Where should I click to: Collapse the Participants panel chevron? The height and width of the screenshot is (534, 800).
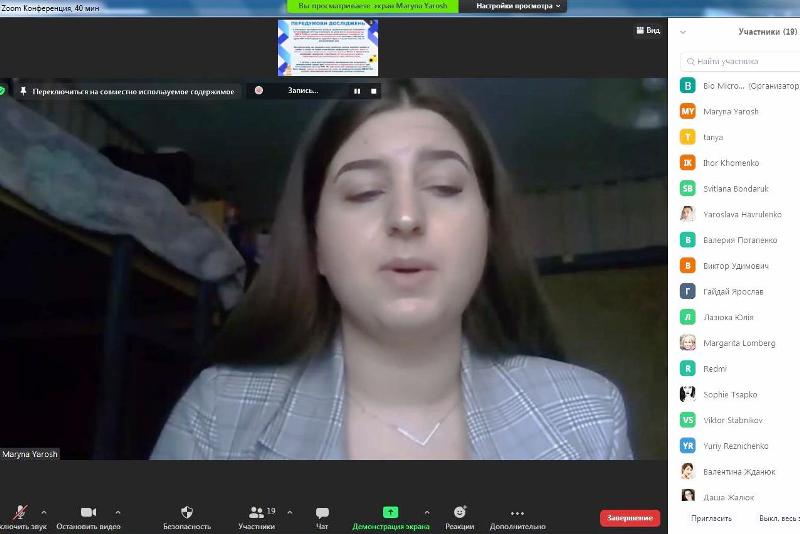pyautogui.click(x=683, y=32)
